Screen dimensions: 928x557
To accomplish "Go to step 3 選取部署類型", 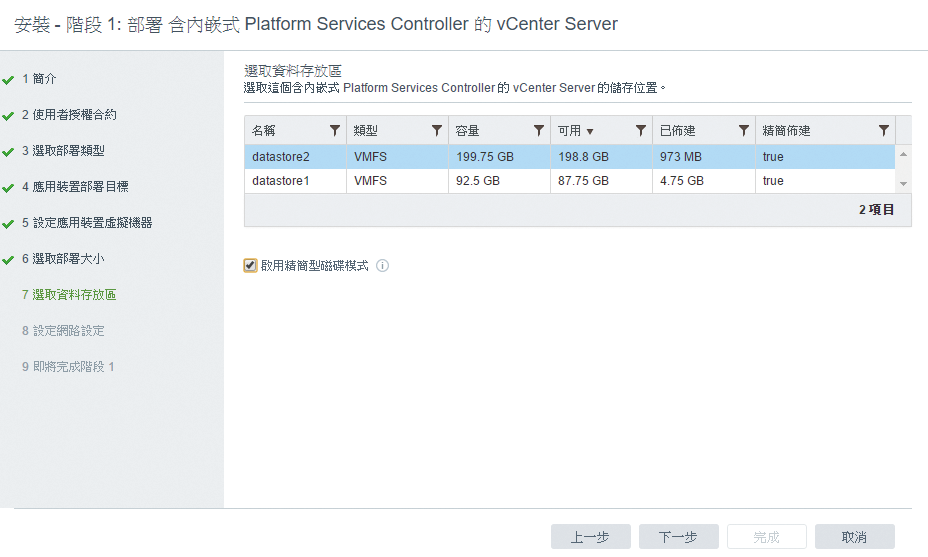I will 63,151.
